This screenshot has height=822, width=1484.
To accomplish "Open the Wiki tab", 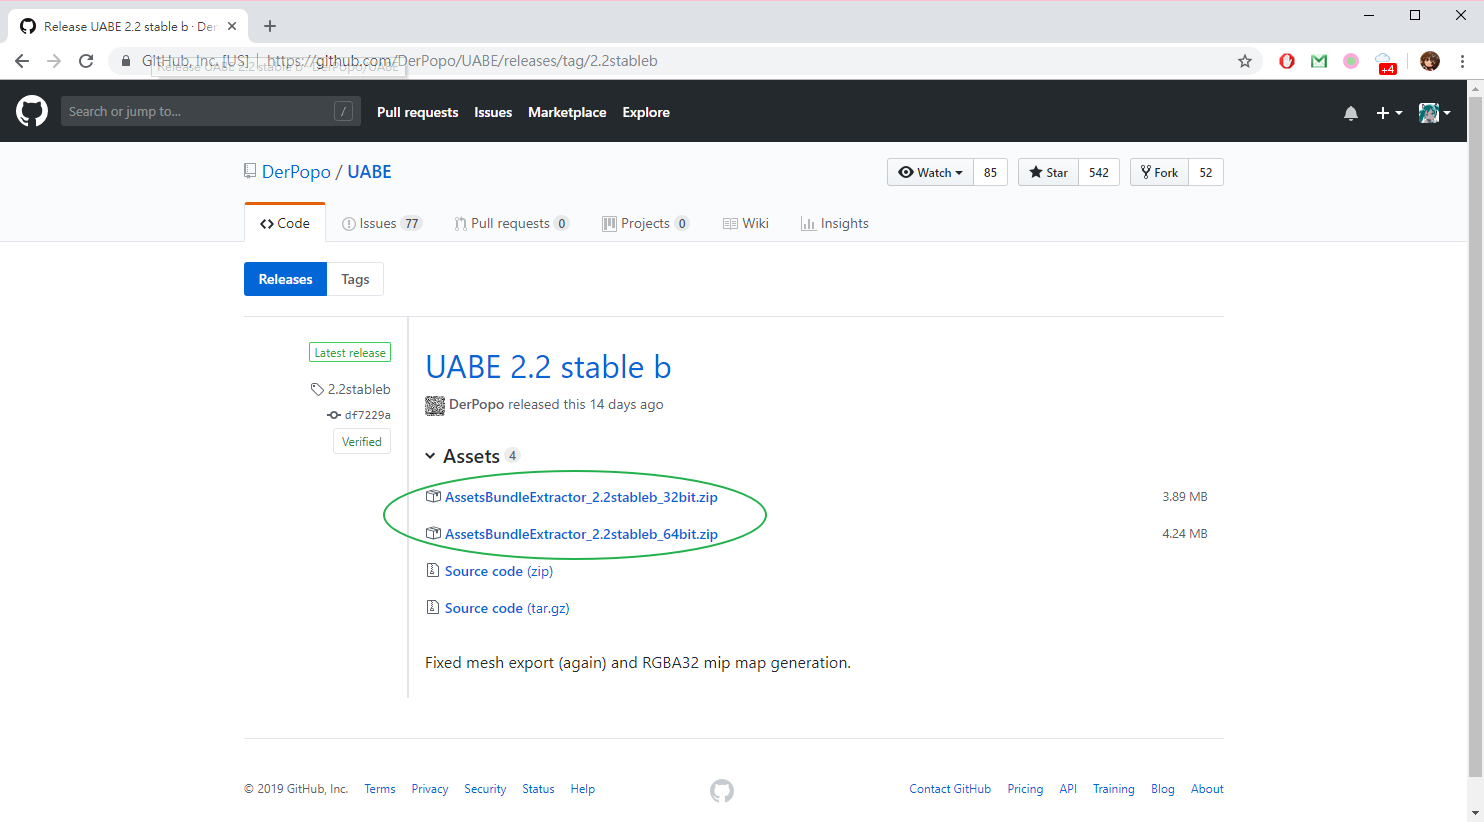I will tap(745, 223).
